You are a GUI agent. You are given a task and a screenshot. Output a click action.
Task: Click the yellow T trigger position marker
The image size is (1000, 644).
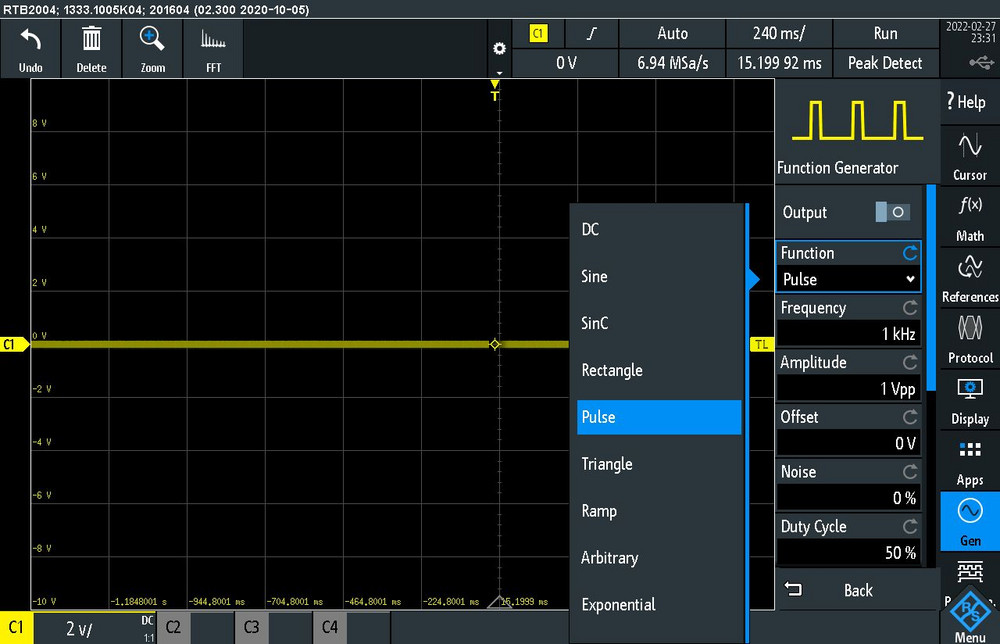click(495, 91)
